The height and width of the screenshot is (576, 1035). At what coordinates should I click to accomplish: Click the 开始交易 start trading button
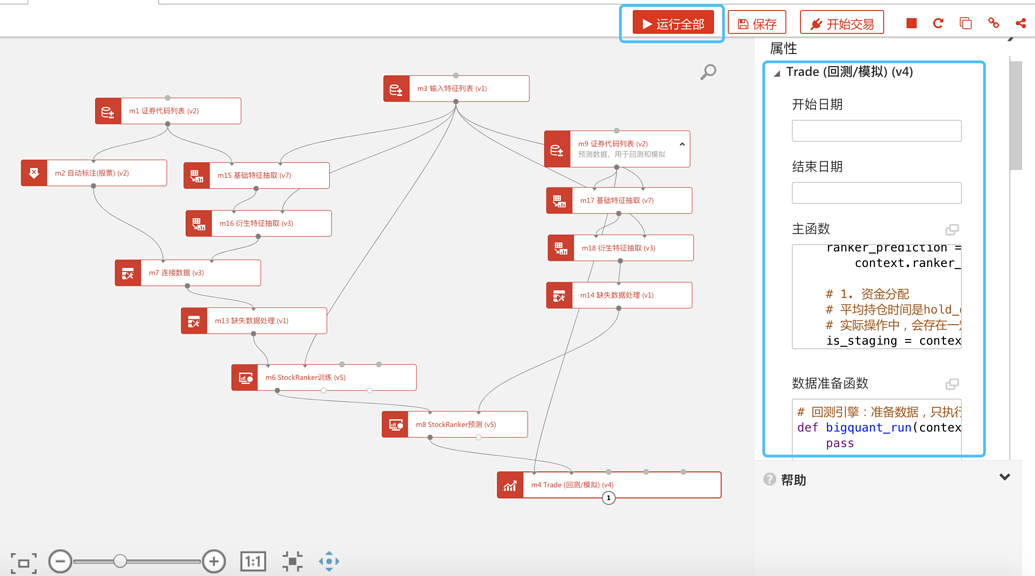pyautogui.click(x=842, y=23)
